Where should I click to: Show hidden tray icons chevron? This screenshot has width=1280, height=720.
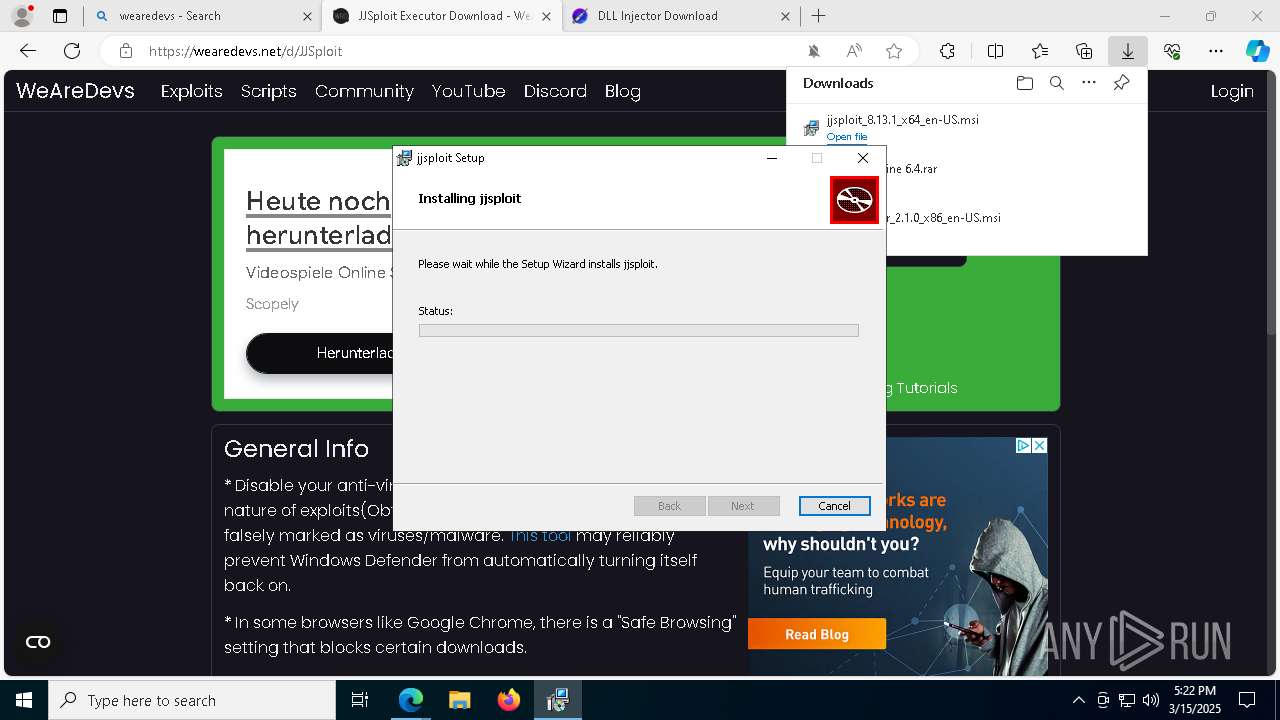pos(1078,700)
